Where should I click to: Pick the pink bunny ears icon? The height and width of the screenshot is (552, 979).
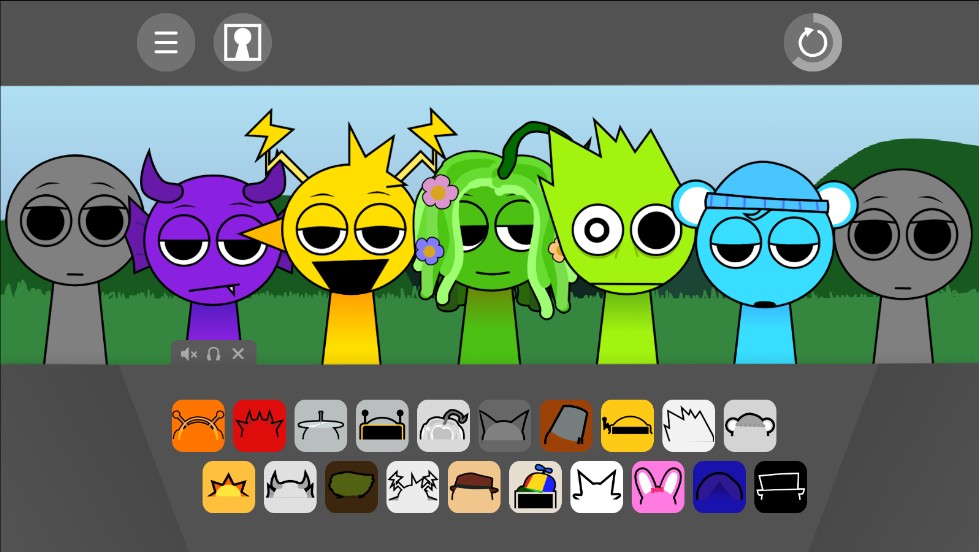[x=658, y=487]
